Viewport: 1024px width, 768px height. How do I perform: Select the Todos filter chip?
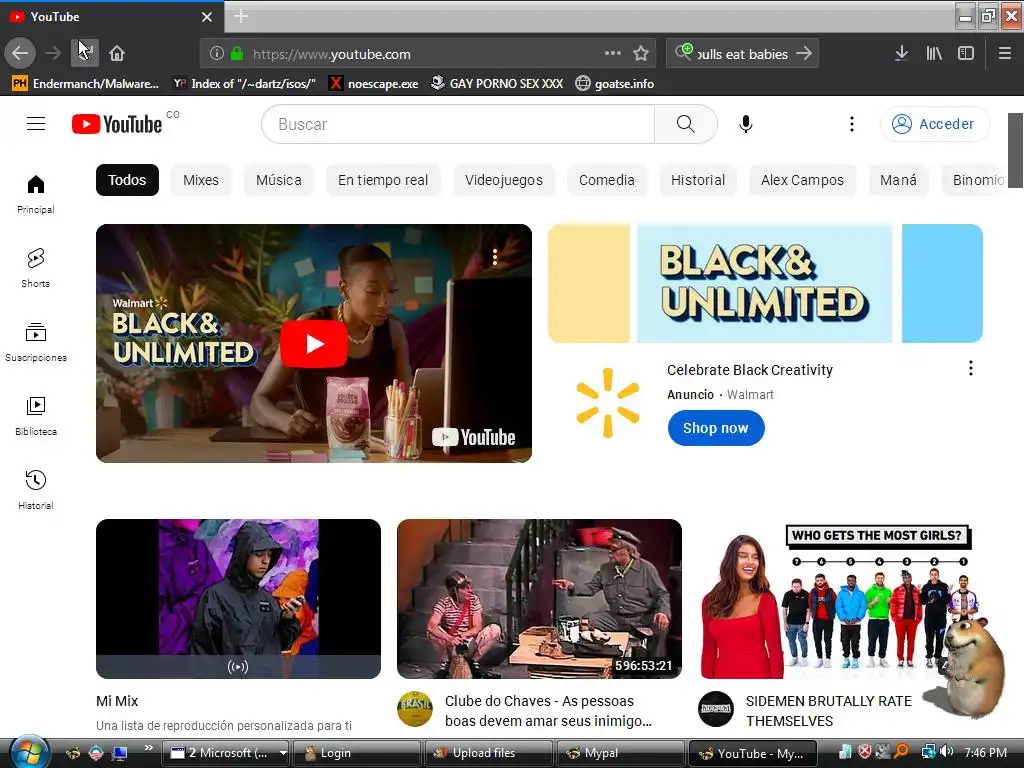(127, 180)
